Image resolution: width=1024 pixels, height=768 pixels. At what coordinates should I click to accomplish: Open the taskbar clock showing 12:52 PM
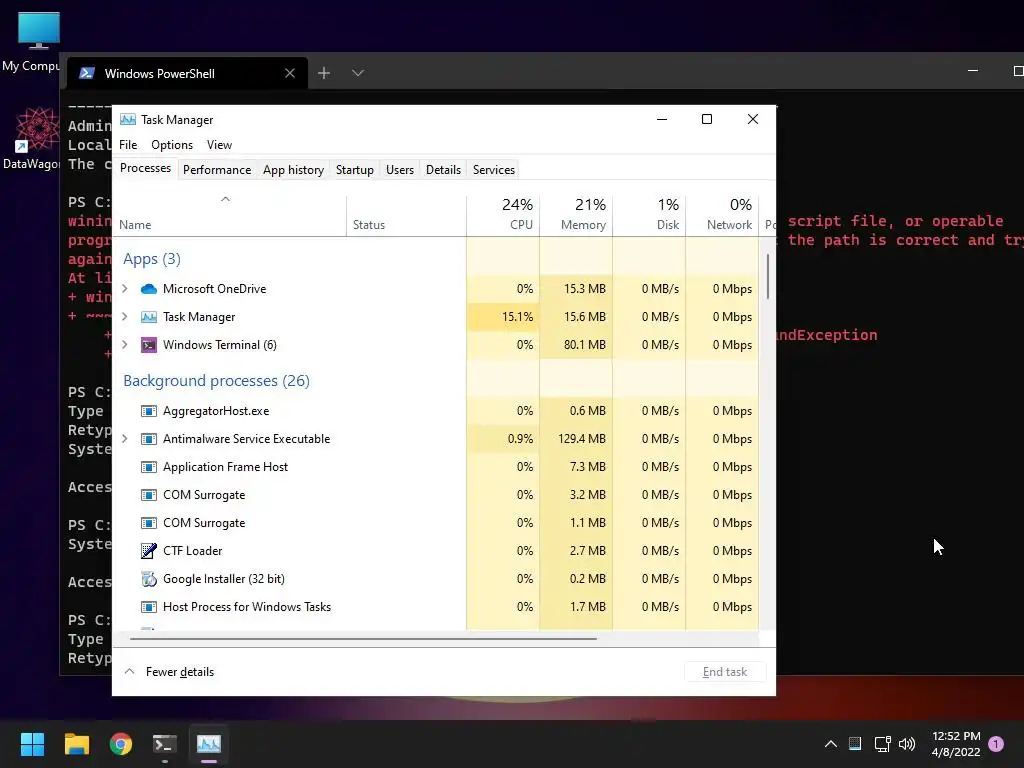click(x=955, y=744)
